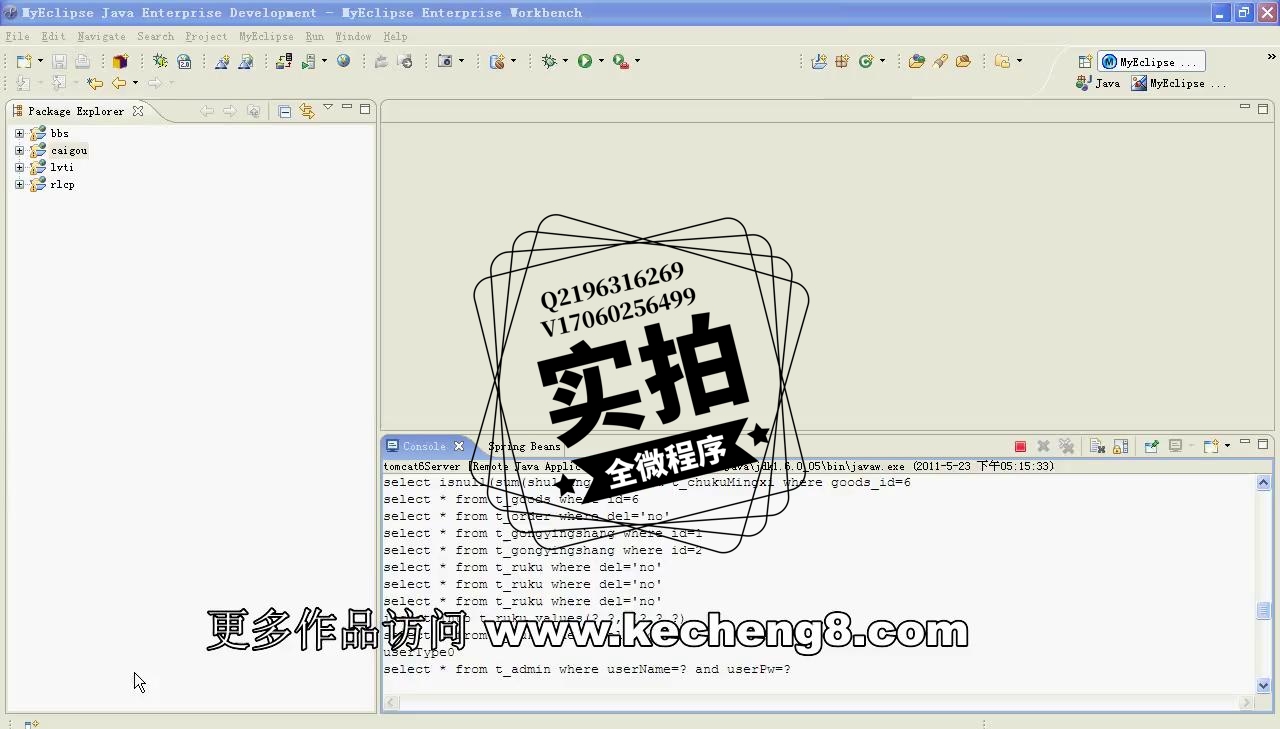Toggle Pin Console icon

[x=1151, y=446]
